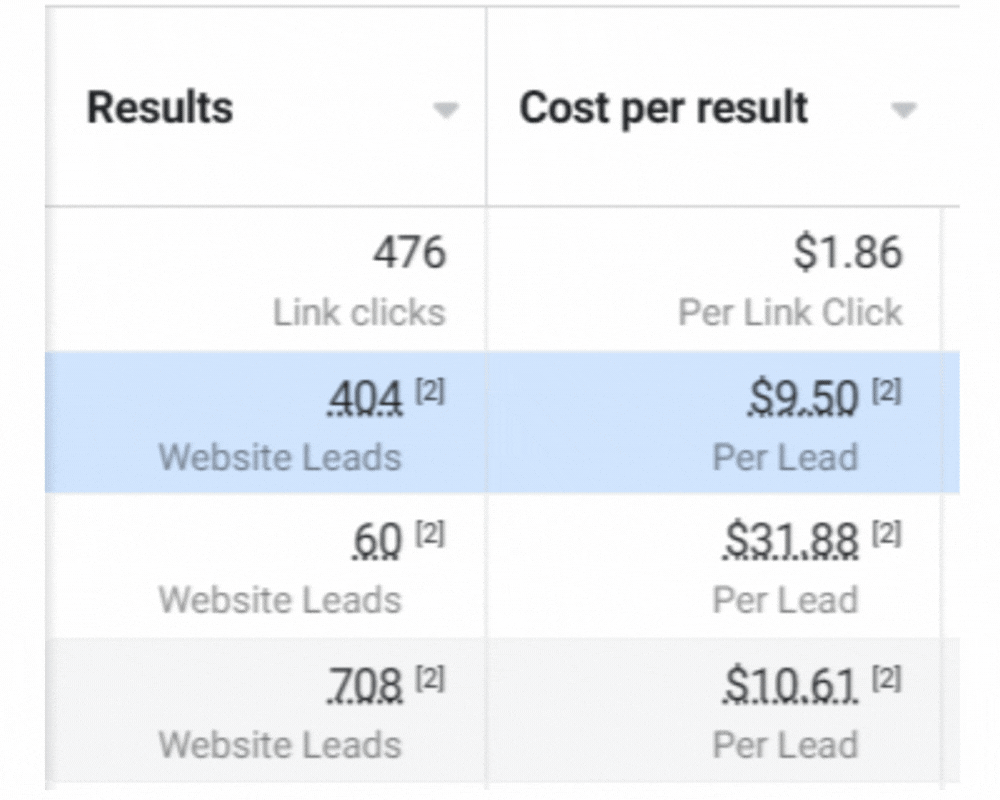Click the footnote marker beside $31.88
The width and height of the screenshot is (1000, 800).
[886, 535]
